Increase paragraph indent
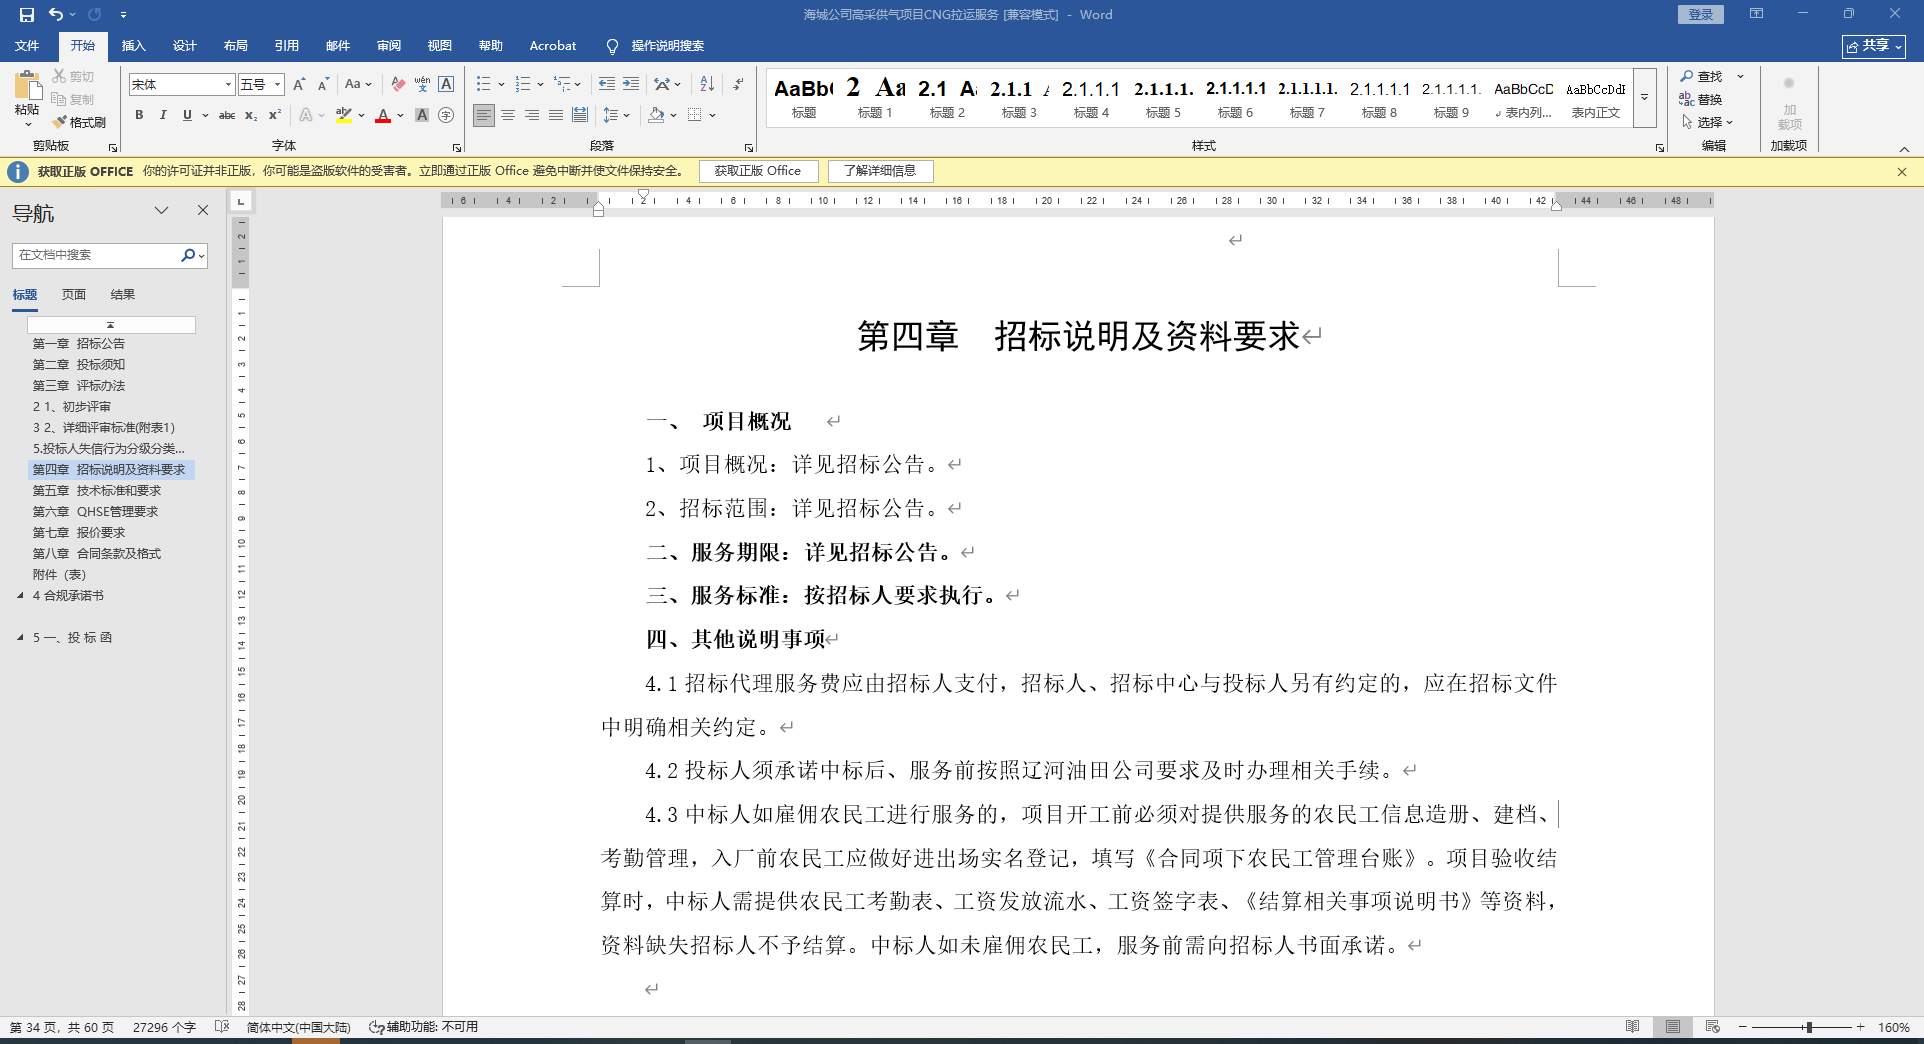This screenshot has width=1924, height=1044. click(631, 84)
